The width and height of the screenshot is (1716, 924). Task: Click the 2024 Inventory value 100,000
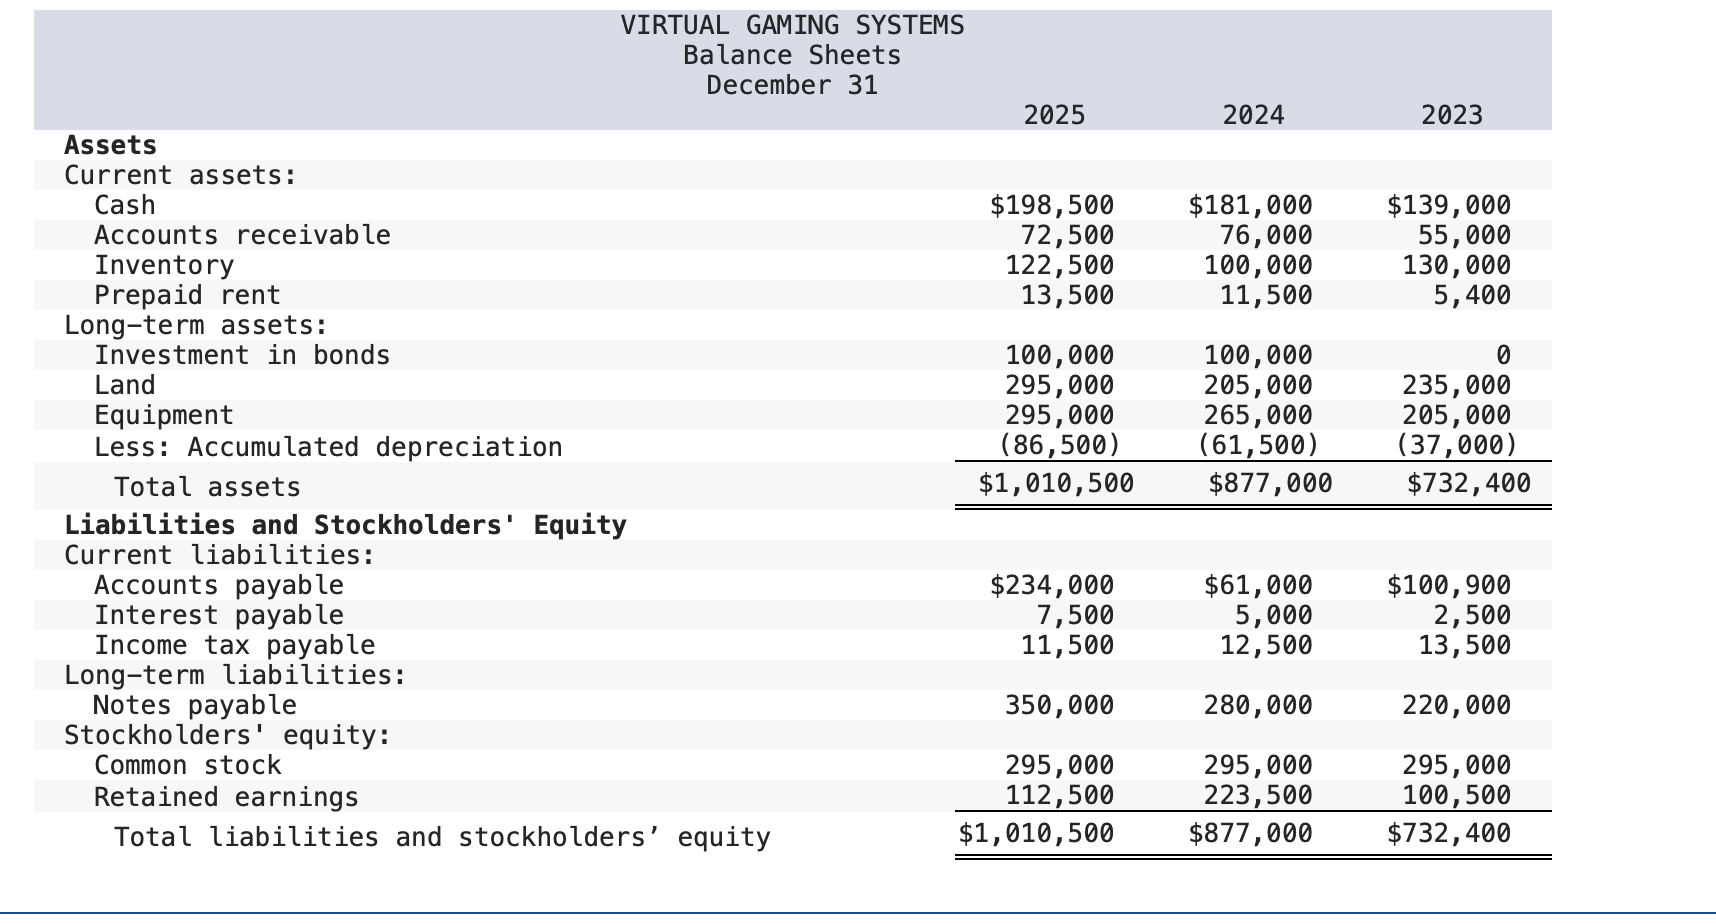[1258, 265]
